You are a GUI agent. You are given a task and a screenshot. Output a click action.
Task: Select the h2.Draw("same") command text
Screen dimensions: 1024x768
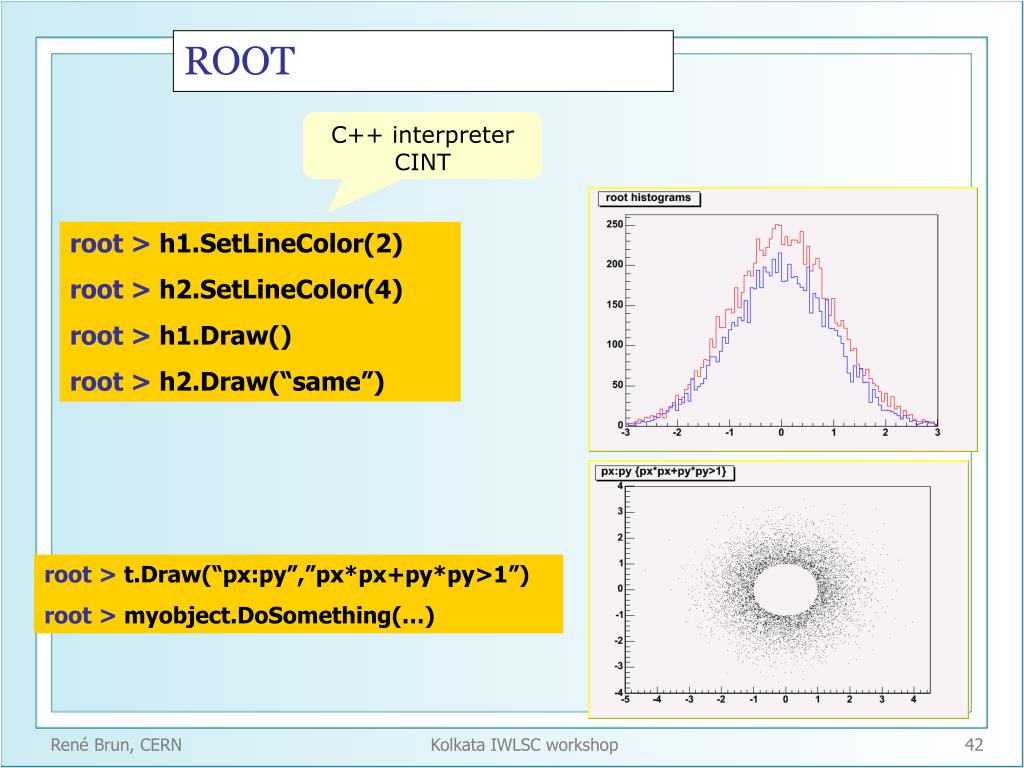click(x=272, y=381)
